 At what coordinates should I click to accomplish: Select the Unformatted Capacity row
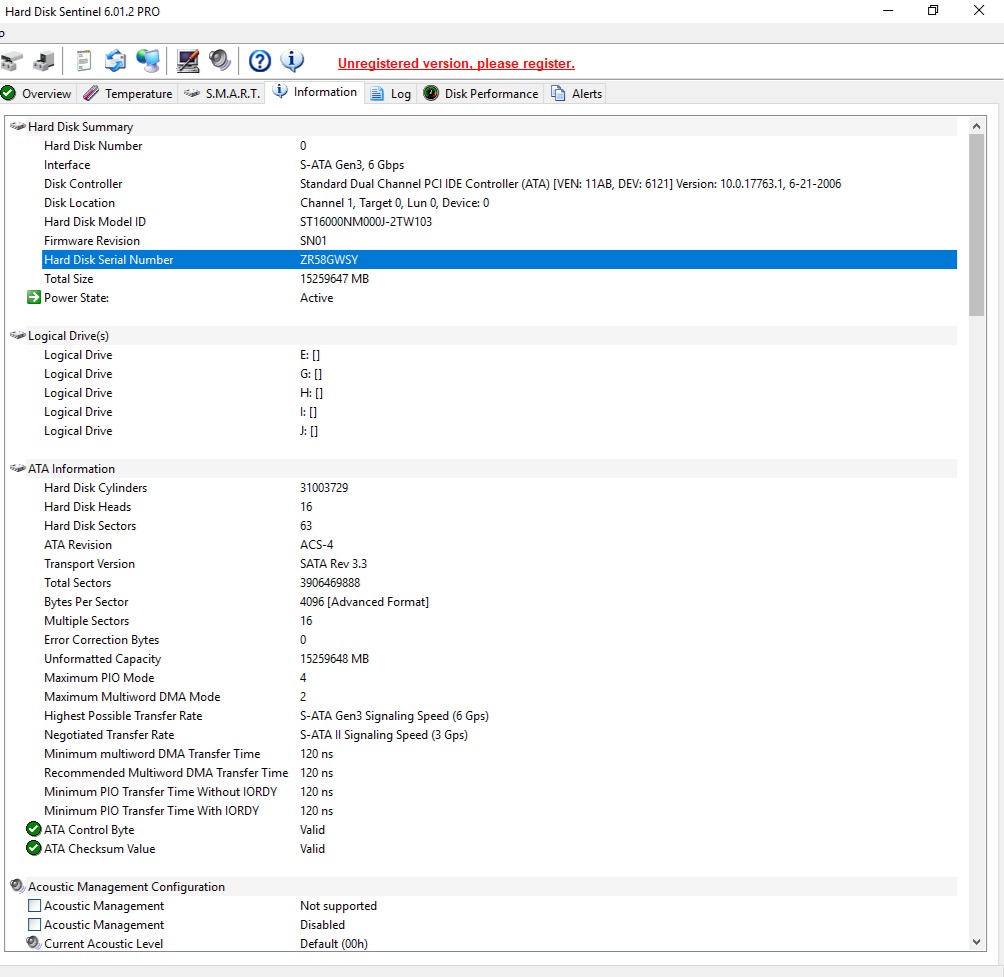[x=499, y=659]
